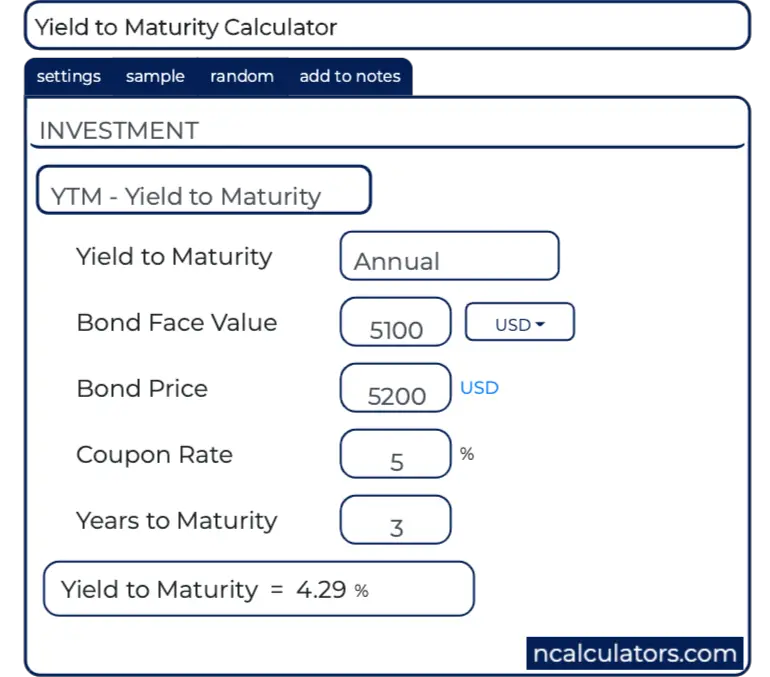Click the Coupon Rate label
770x677 pixels.
(x=155, y=455)
